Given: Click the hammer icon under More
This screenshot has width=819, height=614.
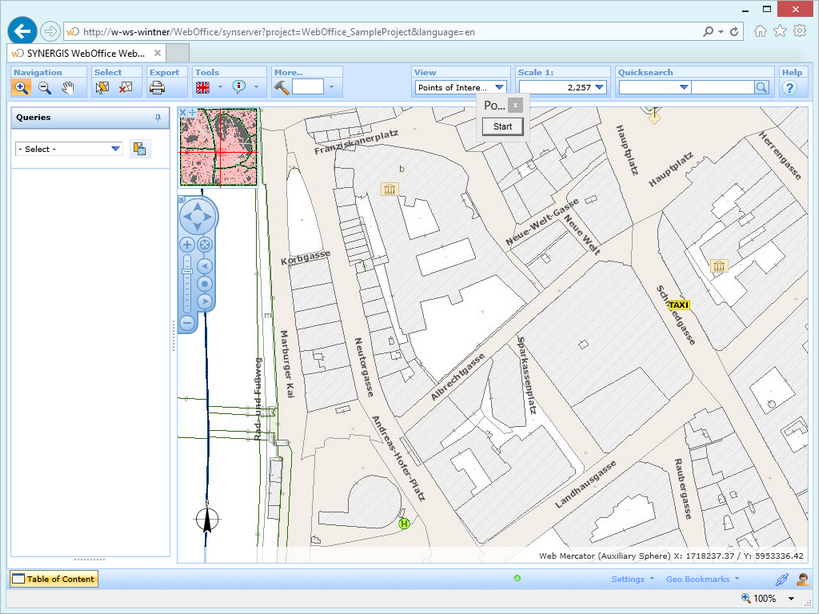Looking at the screenshot, I should (281, 88).
